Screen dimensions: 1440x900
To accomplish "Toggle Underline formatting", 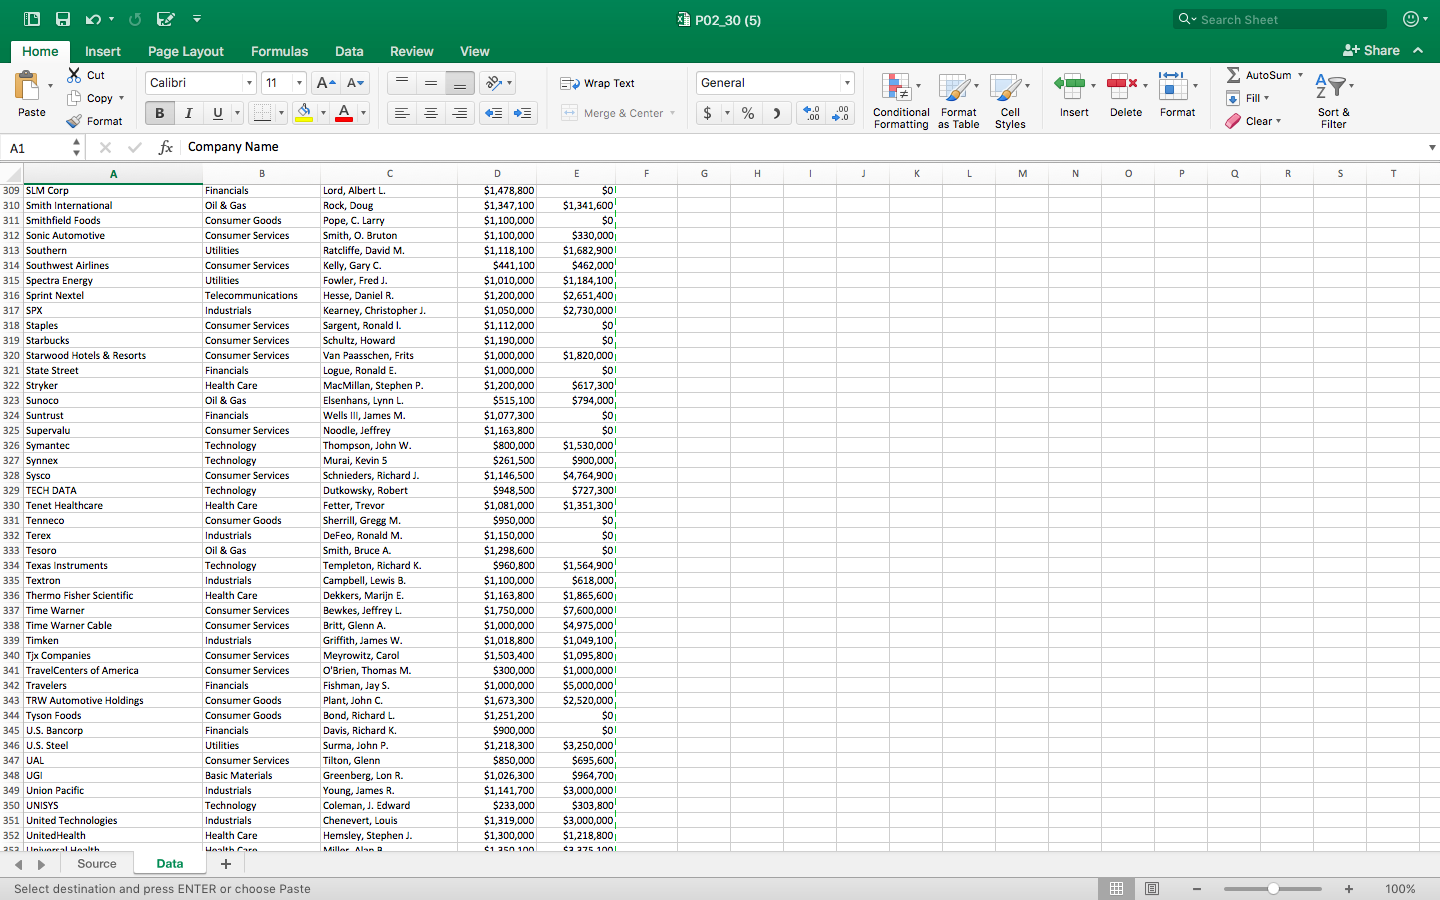I will point(217,113).
